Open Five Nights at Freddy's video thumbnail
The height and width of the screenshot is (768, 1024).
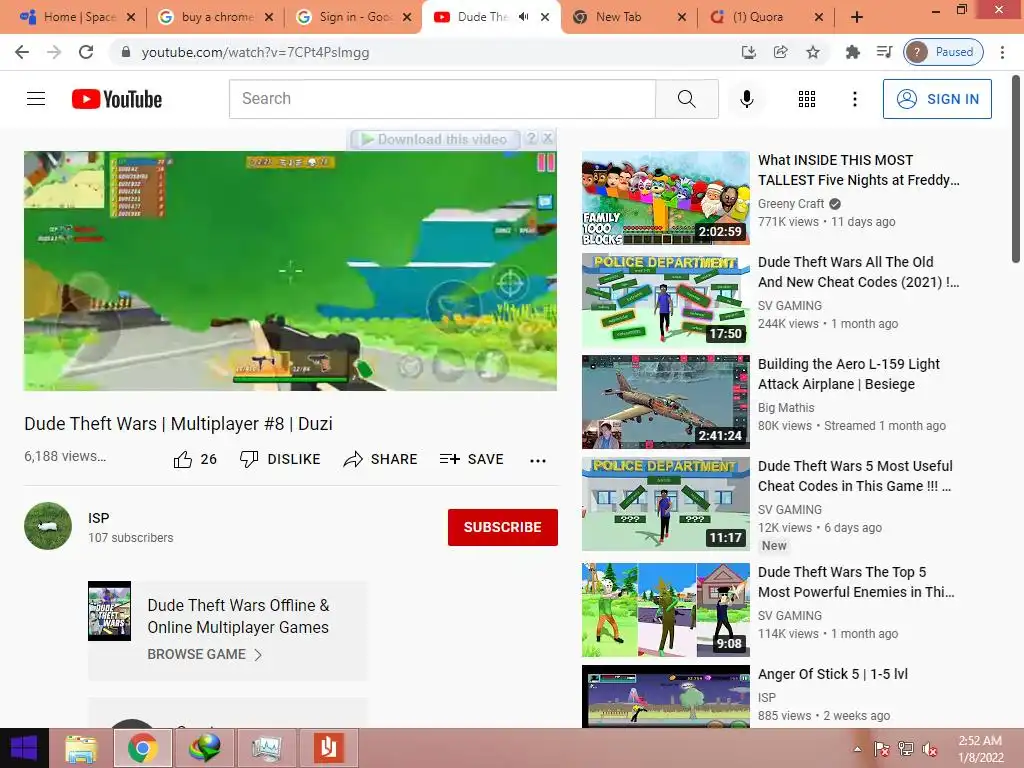click(x=665, y=198)
